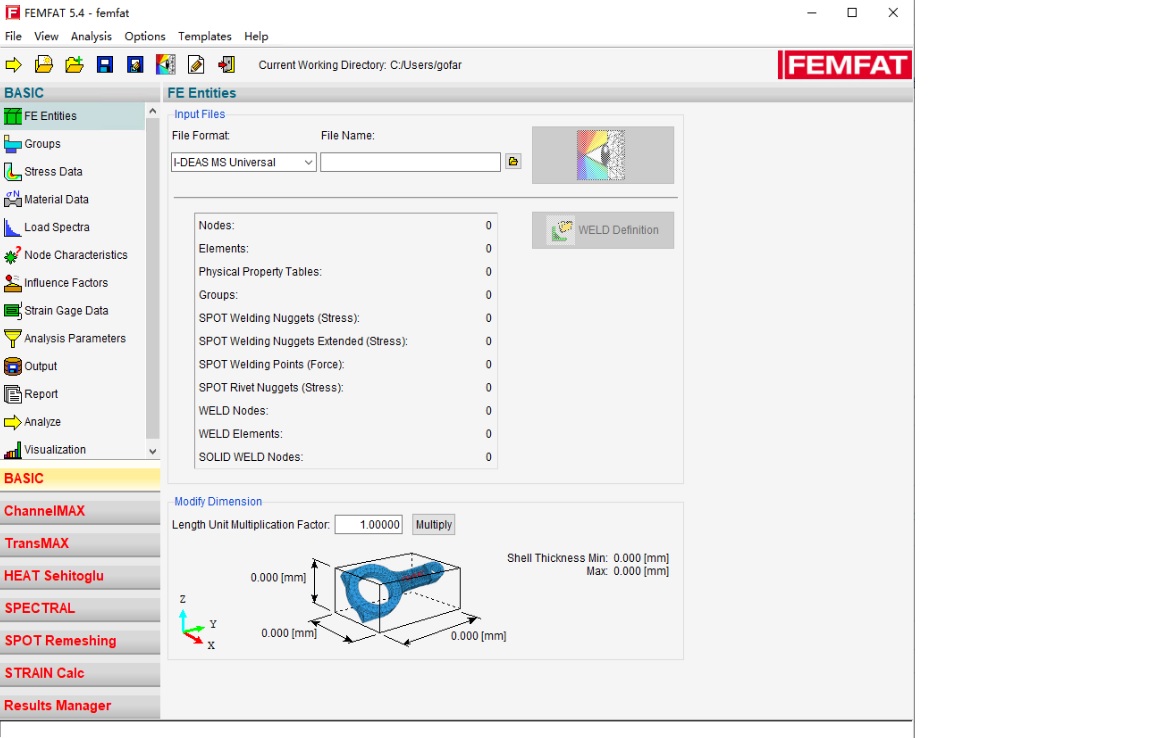Open the Templates menu
The width and height of the screenshot is (1152, 738).
[205, 36]
